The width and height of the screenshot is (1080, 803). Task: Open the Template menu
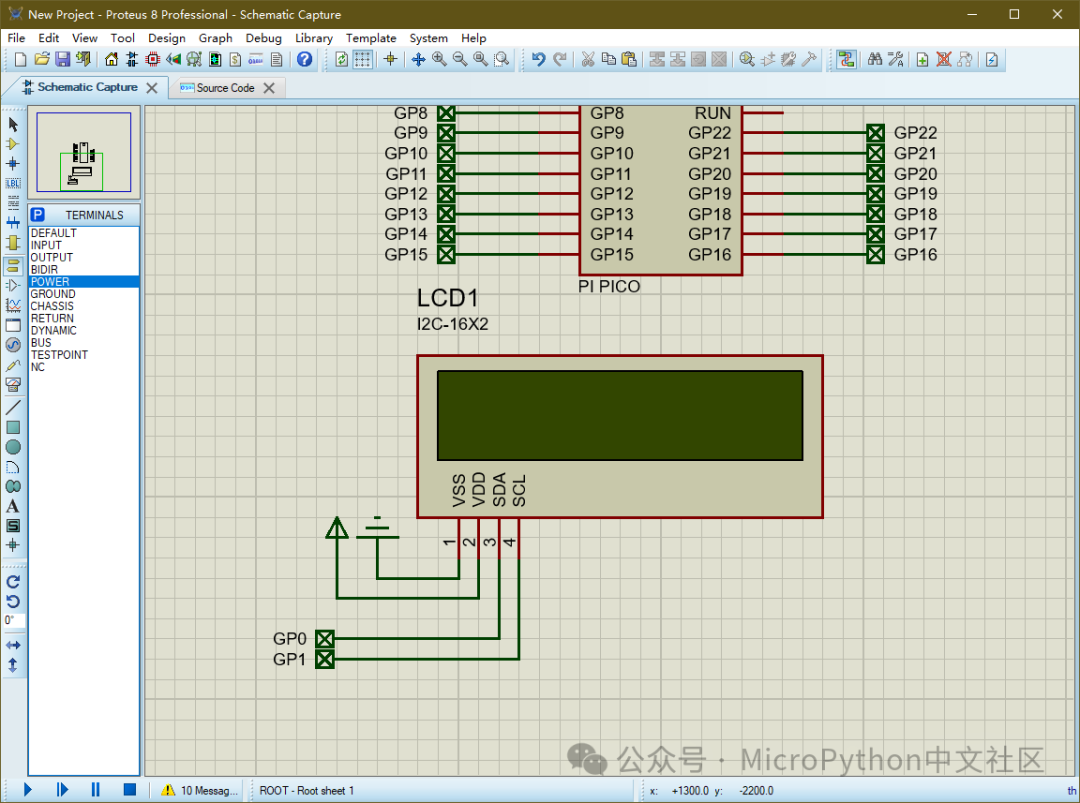(x=371, y=38)
